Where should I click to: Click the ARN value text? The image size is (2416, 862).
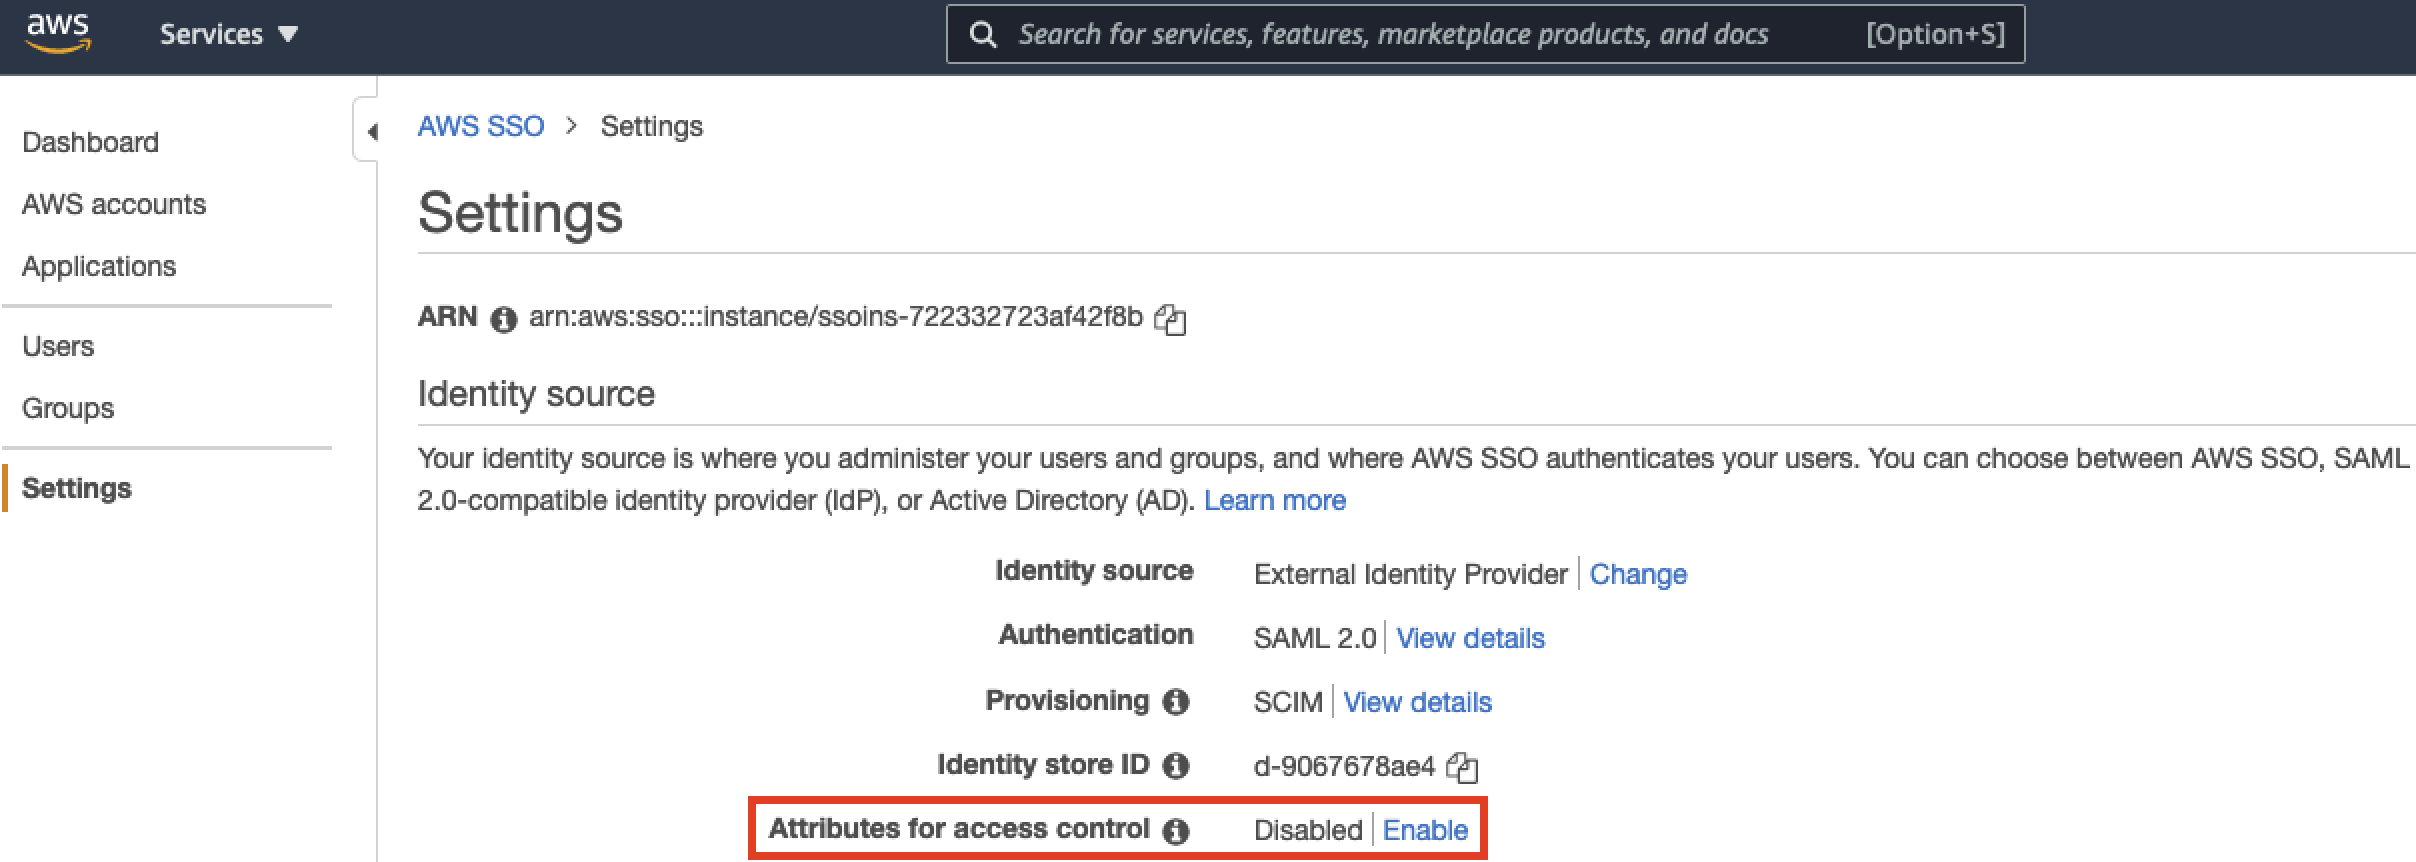tap(835, 317)
